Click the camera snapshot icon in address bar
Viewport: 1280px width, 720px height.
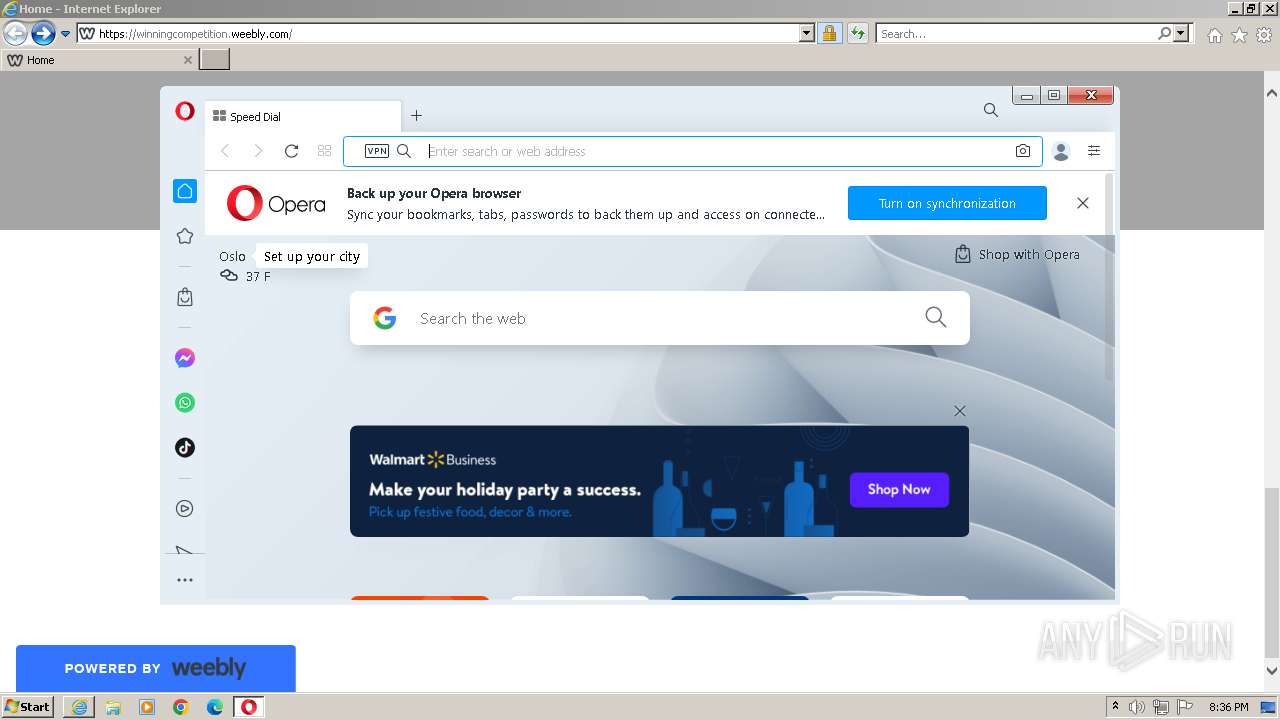(x=1022, y=151)
